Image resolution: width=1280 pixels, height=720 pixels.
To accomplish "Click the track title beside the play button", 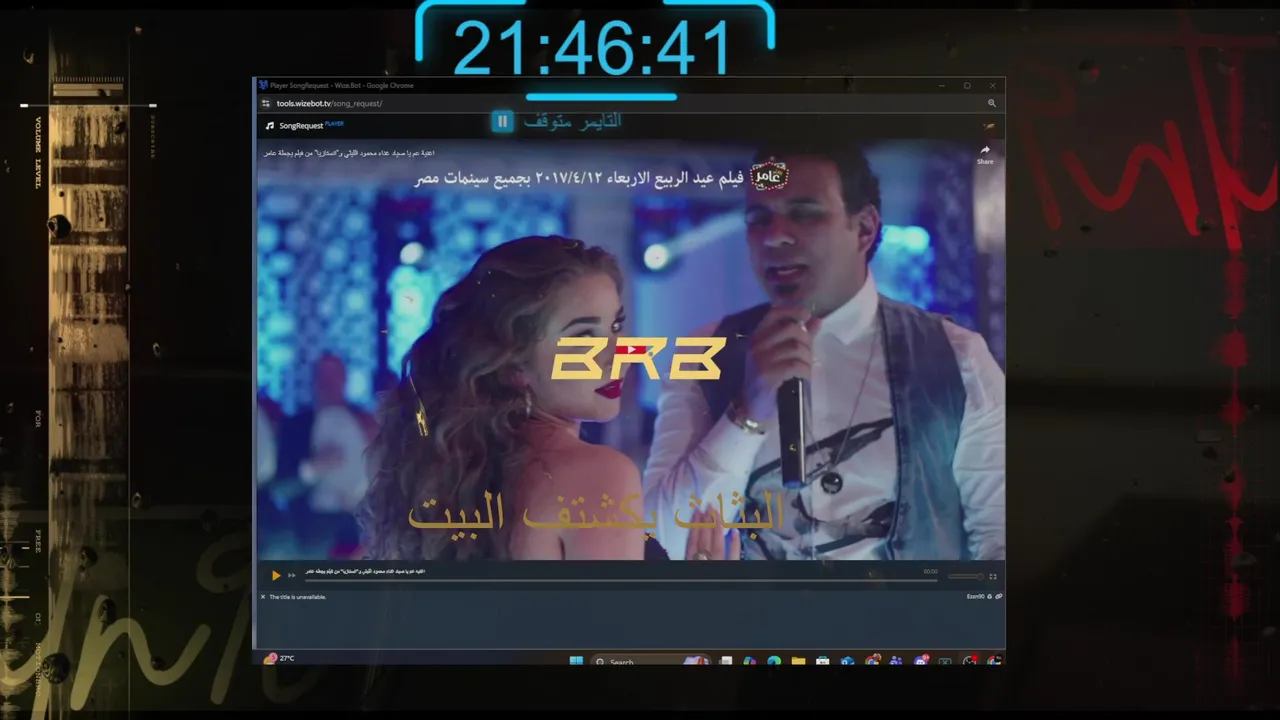I will [365, 571].
